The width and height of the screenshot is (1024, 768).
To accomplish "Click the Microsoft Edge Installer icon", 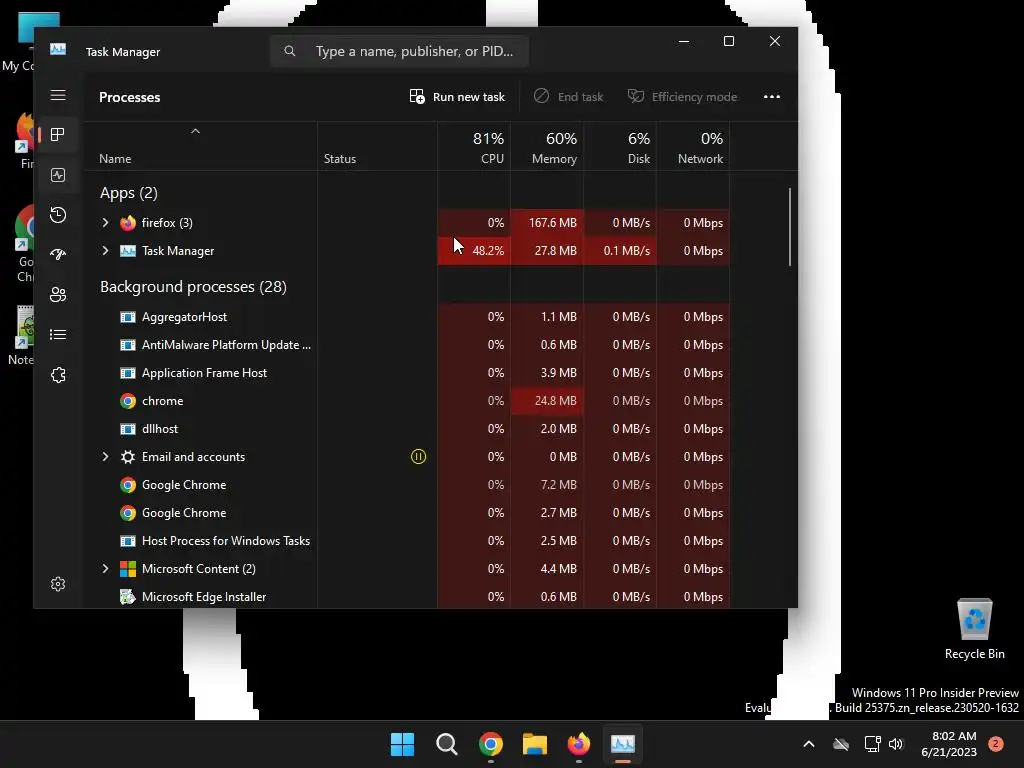I will click(128, 597).
